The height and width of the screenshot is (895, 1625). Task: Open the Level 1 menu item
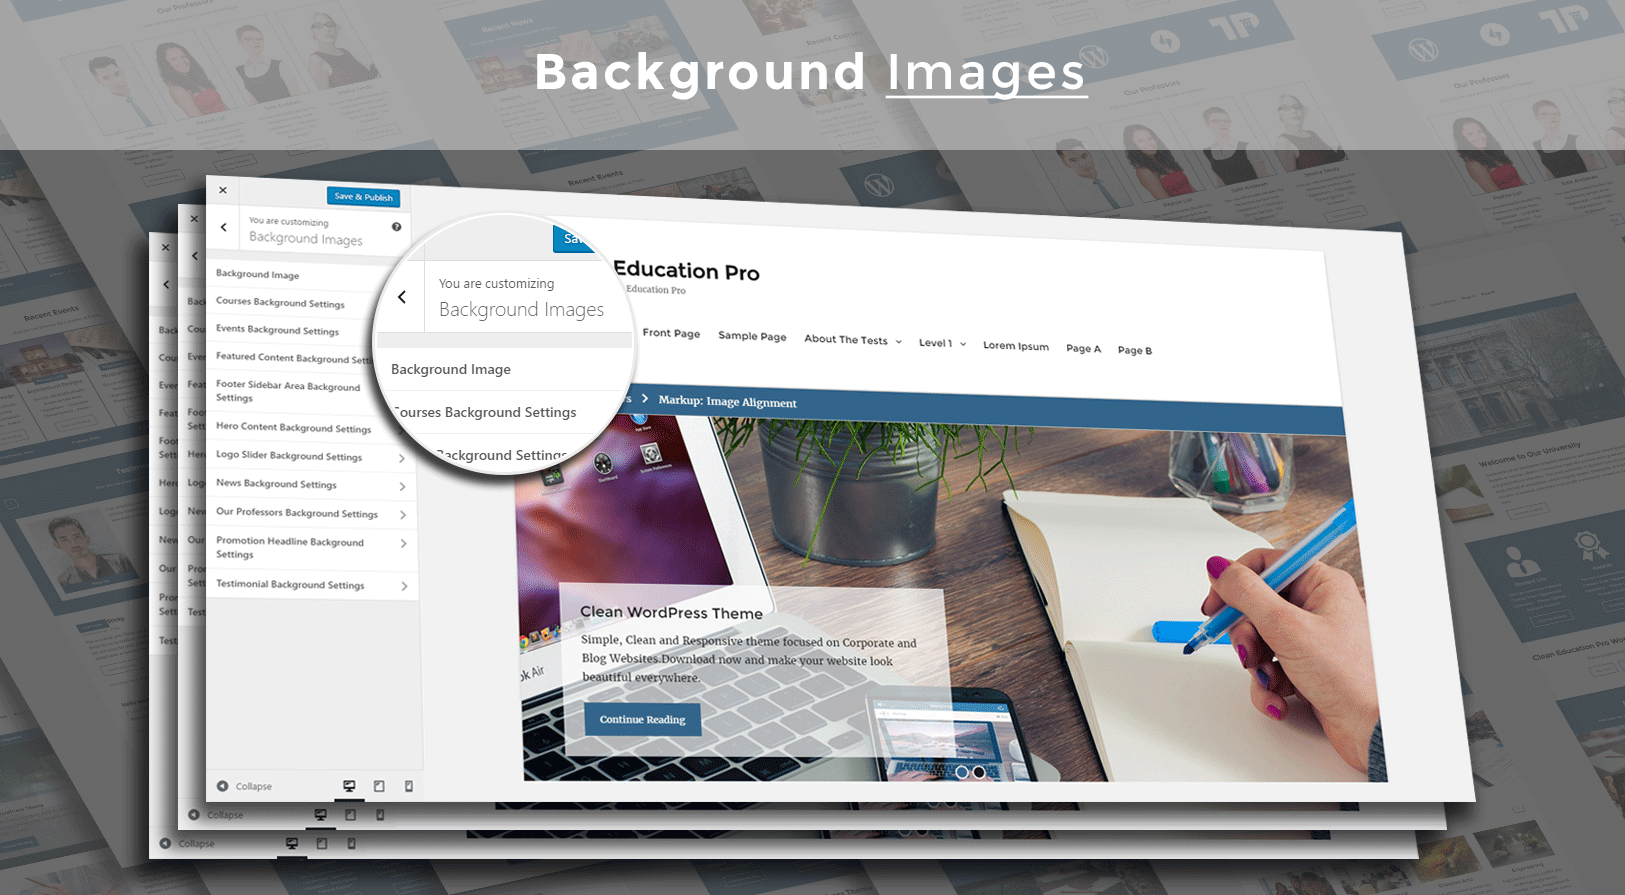(935, 343)
